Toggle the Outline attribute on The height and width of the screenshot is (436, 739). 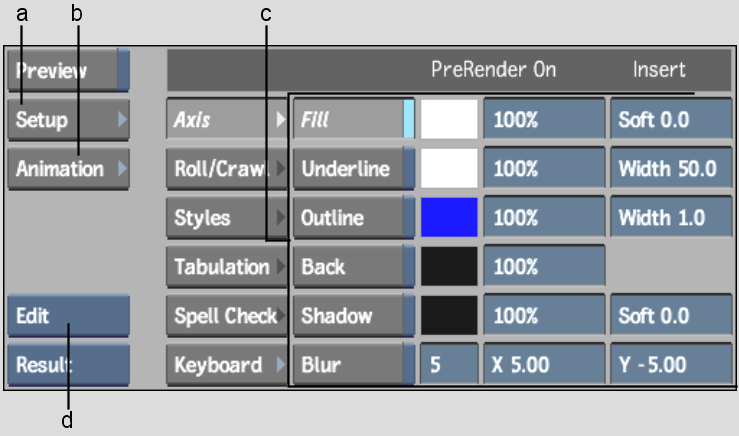353,217
